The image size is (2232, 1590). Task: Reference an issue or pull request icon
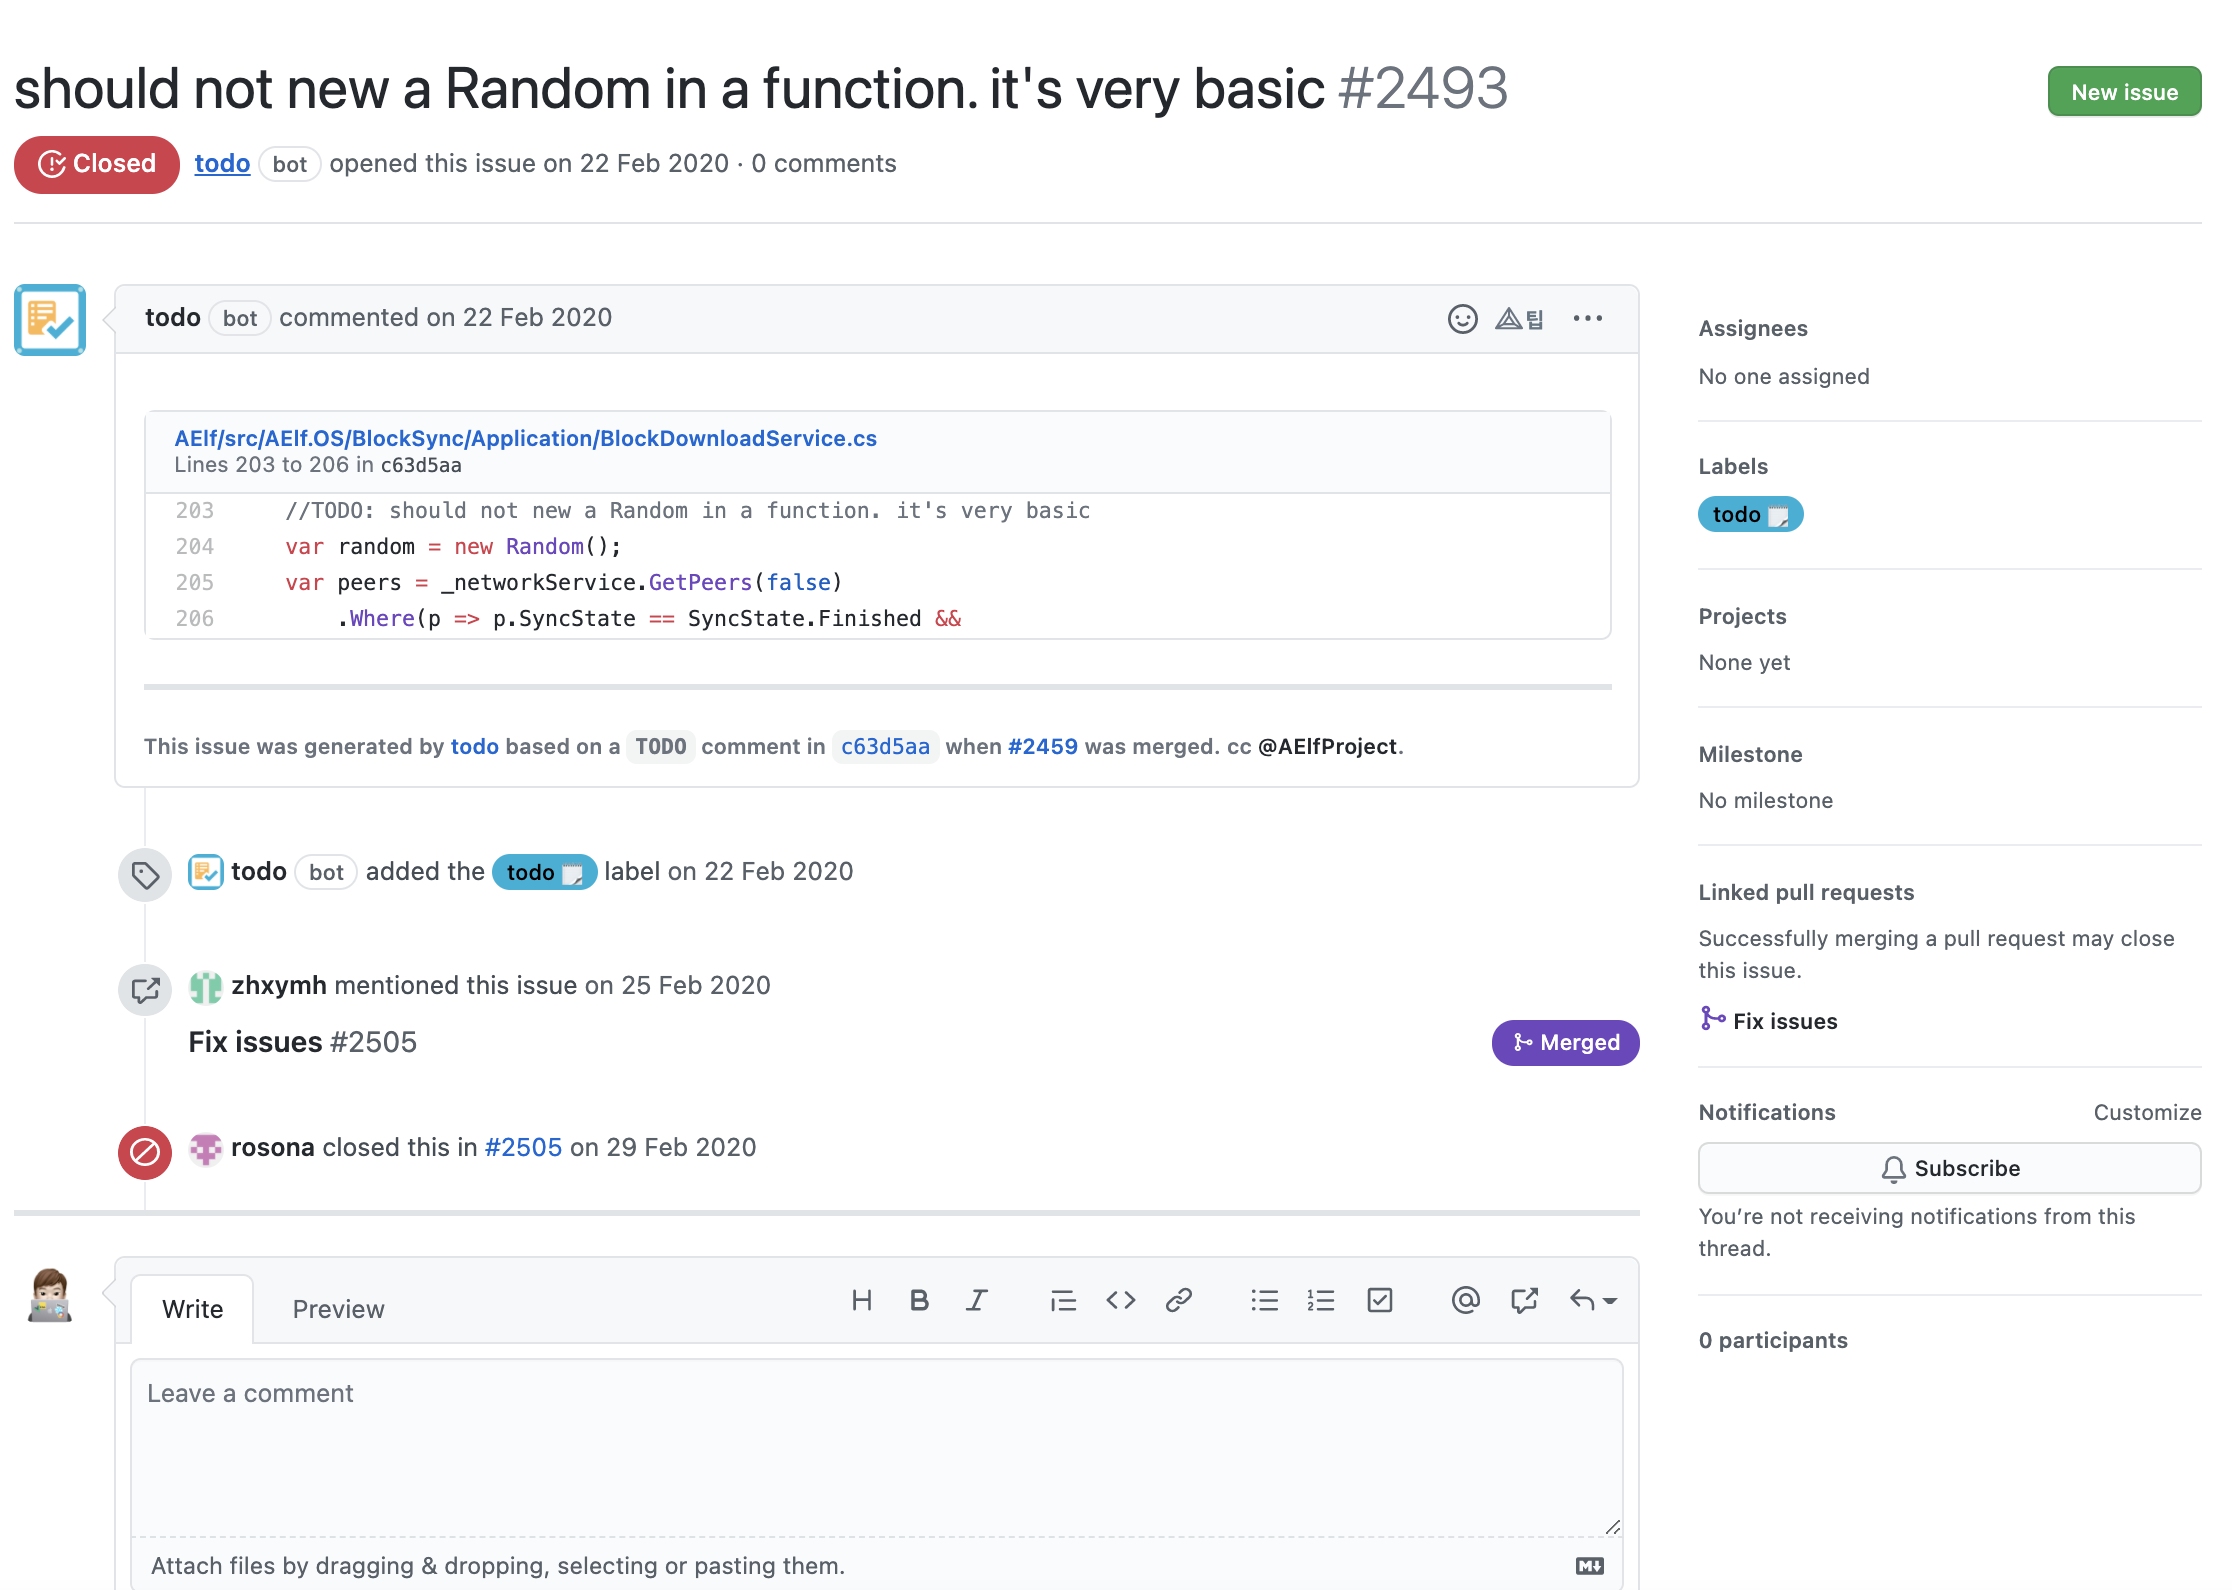coord(1524,1300)
